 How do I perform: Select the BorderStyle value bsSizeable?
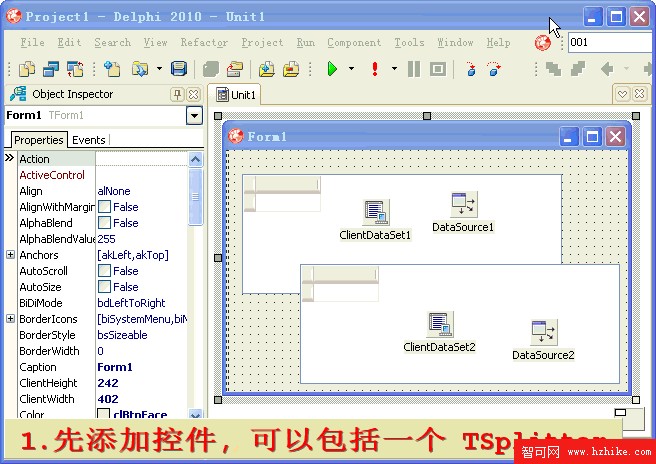[122, 335]
